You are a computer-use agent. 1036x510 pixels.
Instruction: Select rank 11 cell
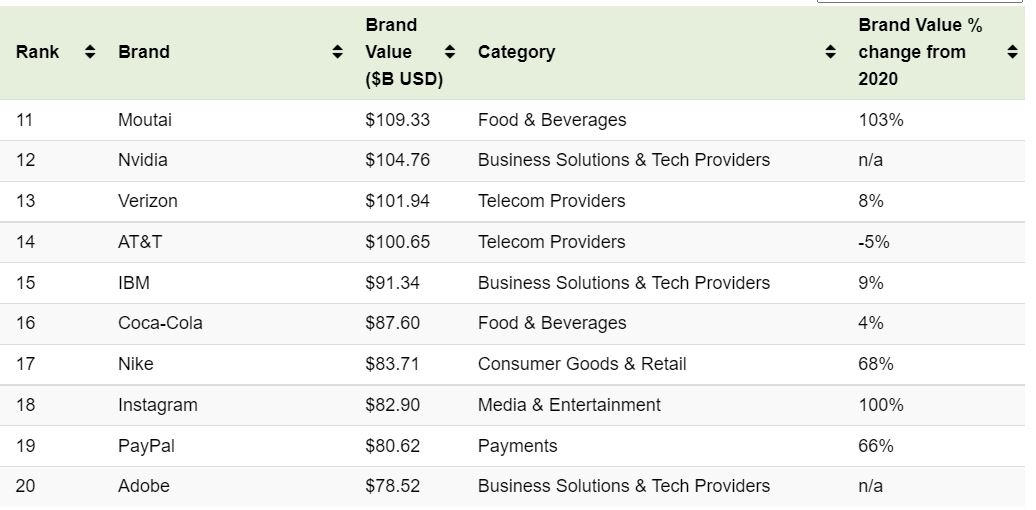tap(25, 120)
